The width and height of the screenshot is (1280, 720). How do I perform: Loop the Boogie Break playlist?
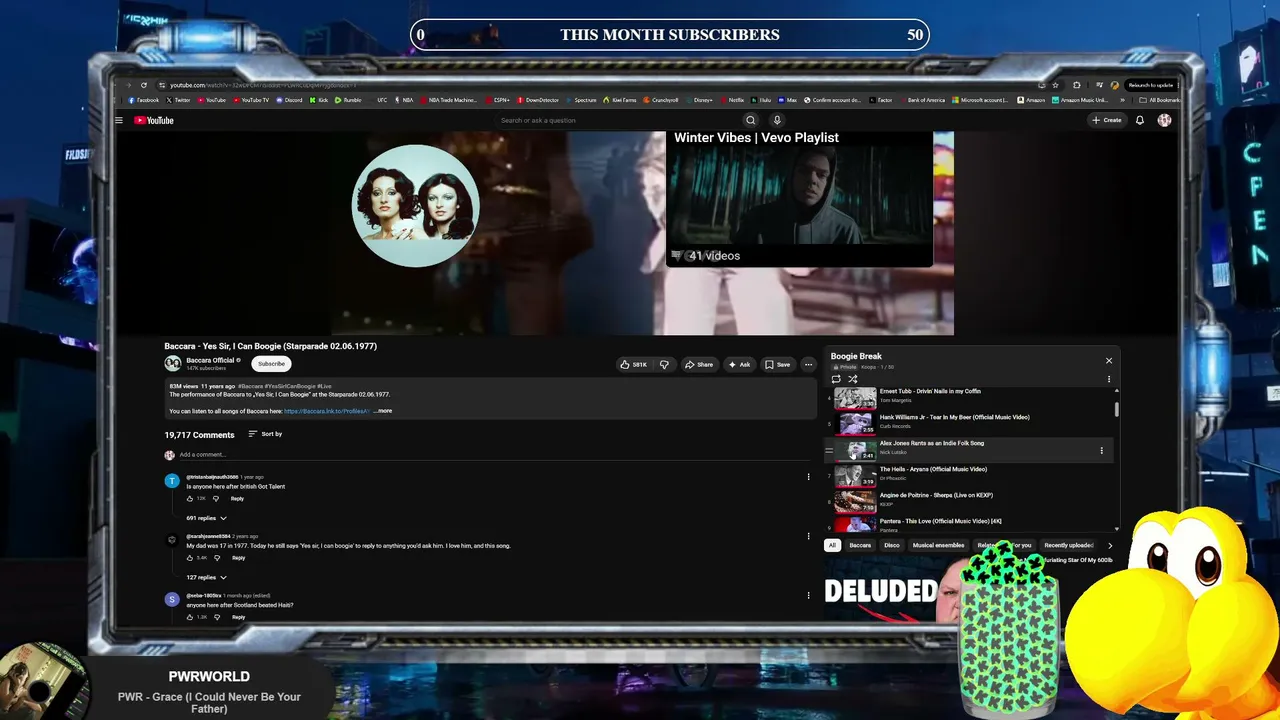point(836,379)
